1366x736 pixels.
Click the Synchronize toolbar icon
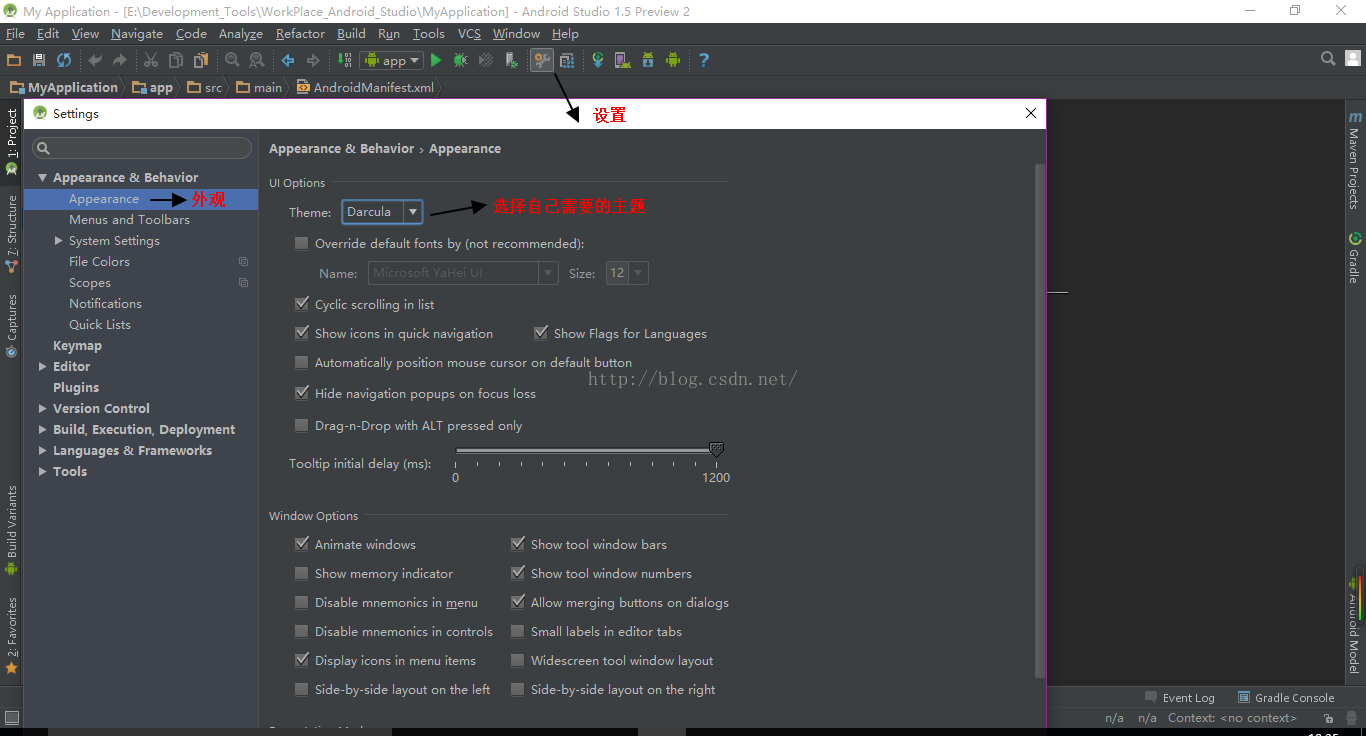pyautogui.click(x=64, y=60)
